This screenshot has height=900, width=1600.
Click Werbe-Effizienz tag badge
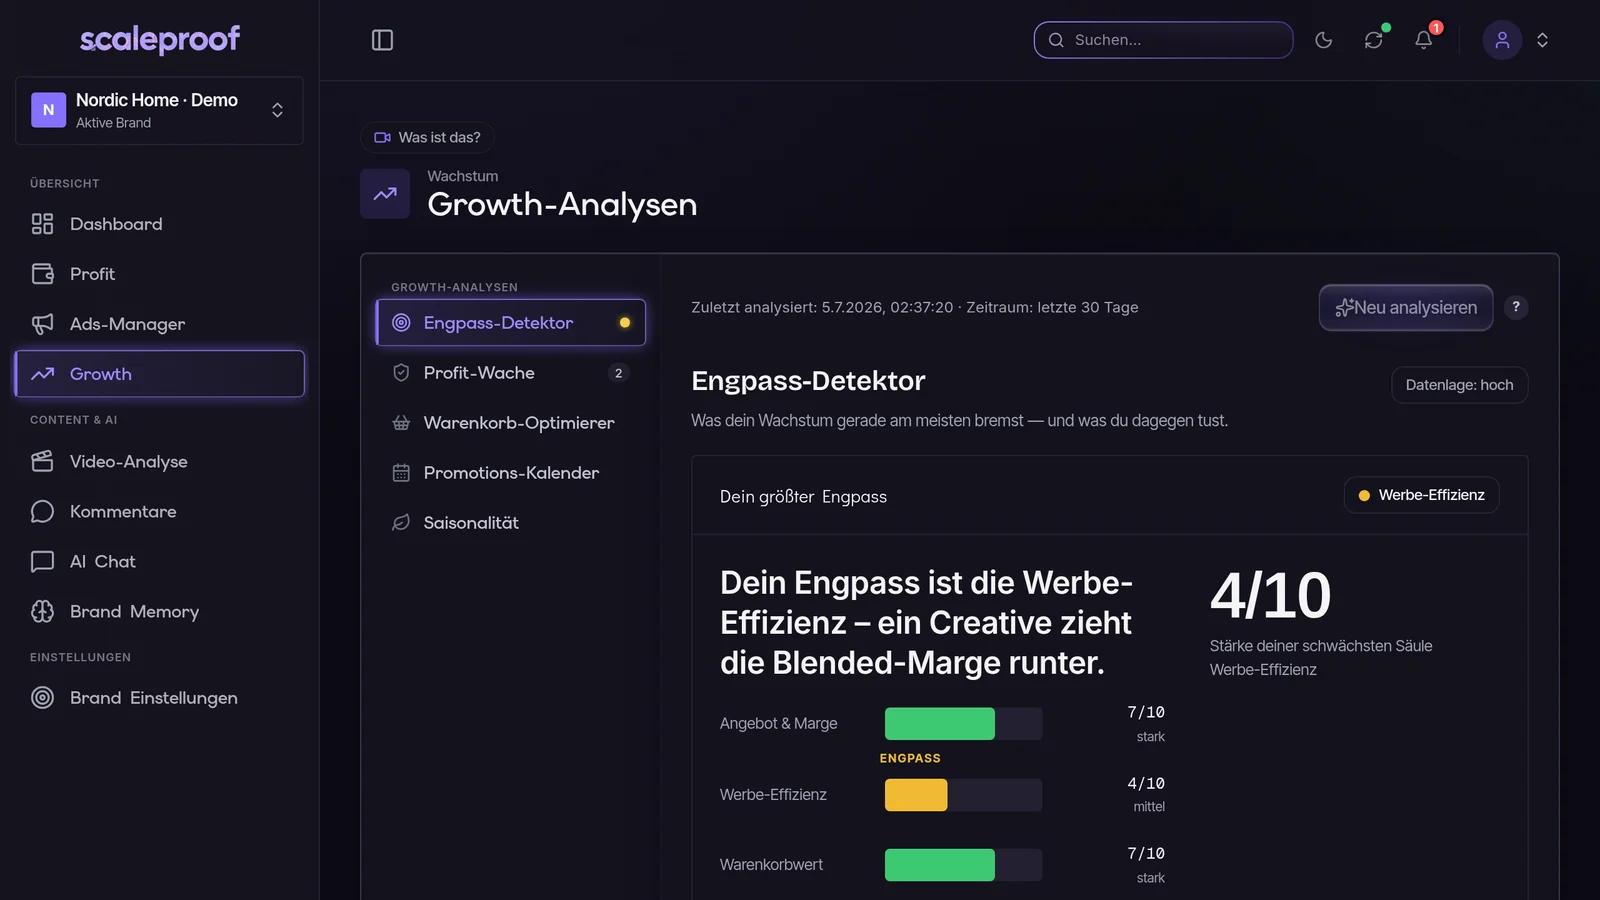[1421, 495]
